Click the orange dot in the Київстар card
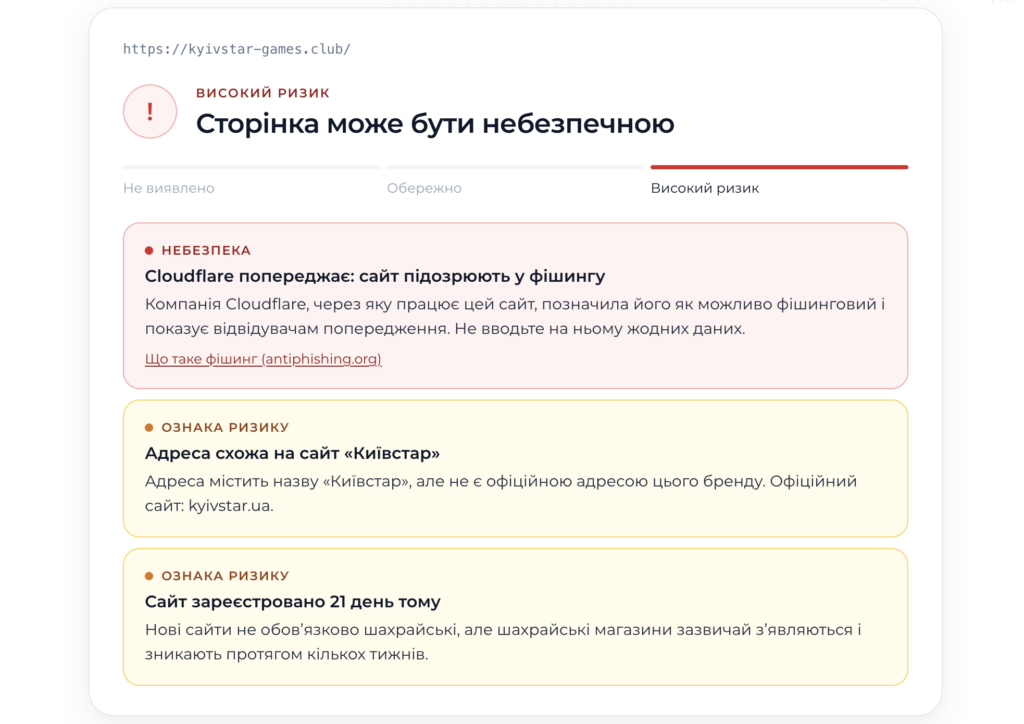Image resolution: width=1024 pixels, height=724 pixels. tap(149, 428)
